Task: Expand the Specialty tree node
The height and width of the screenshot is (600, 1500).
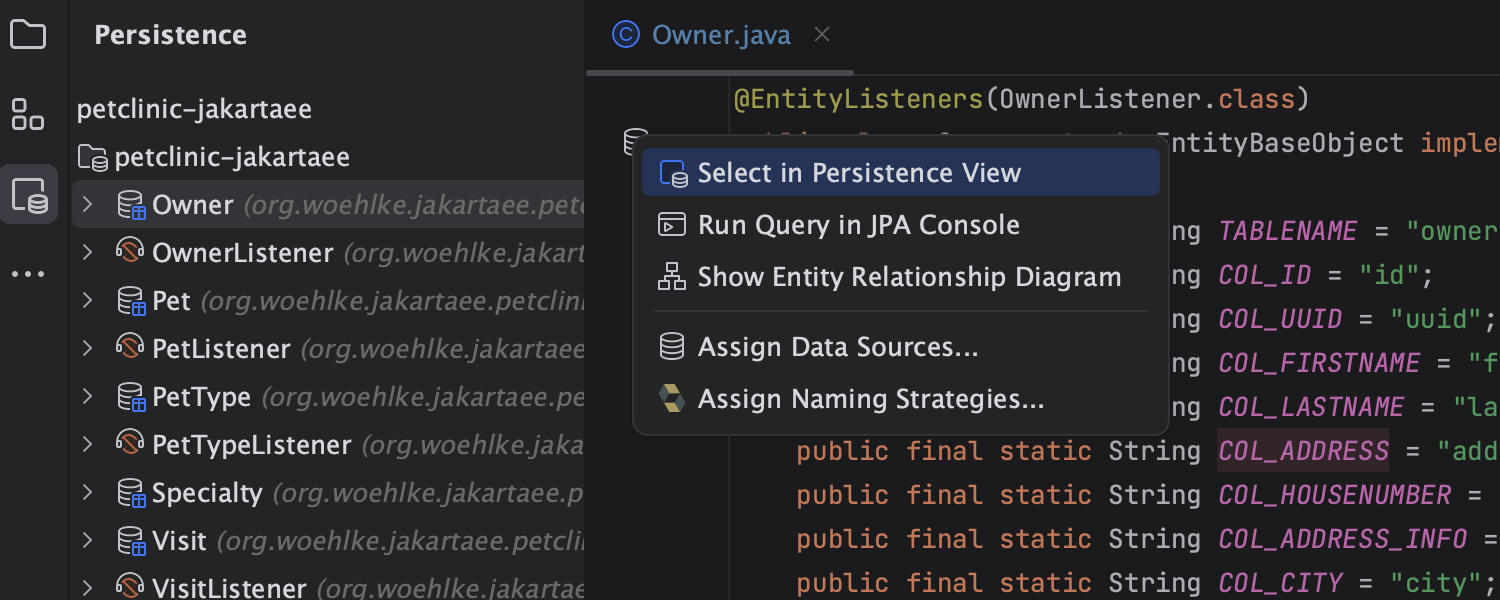Action: point(88,493)
